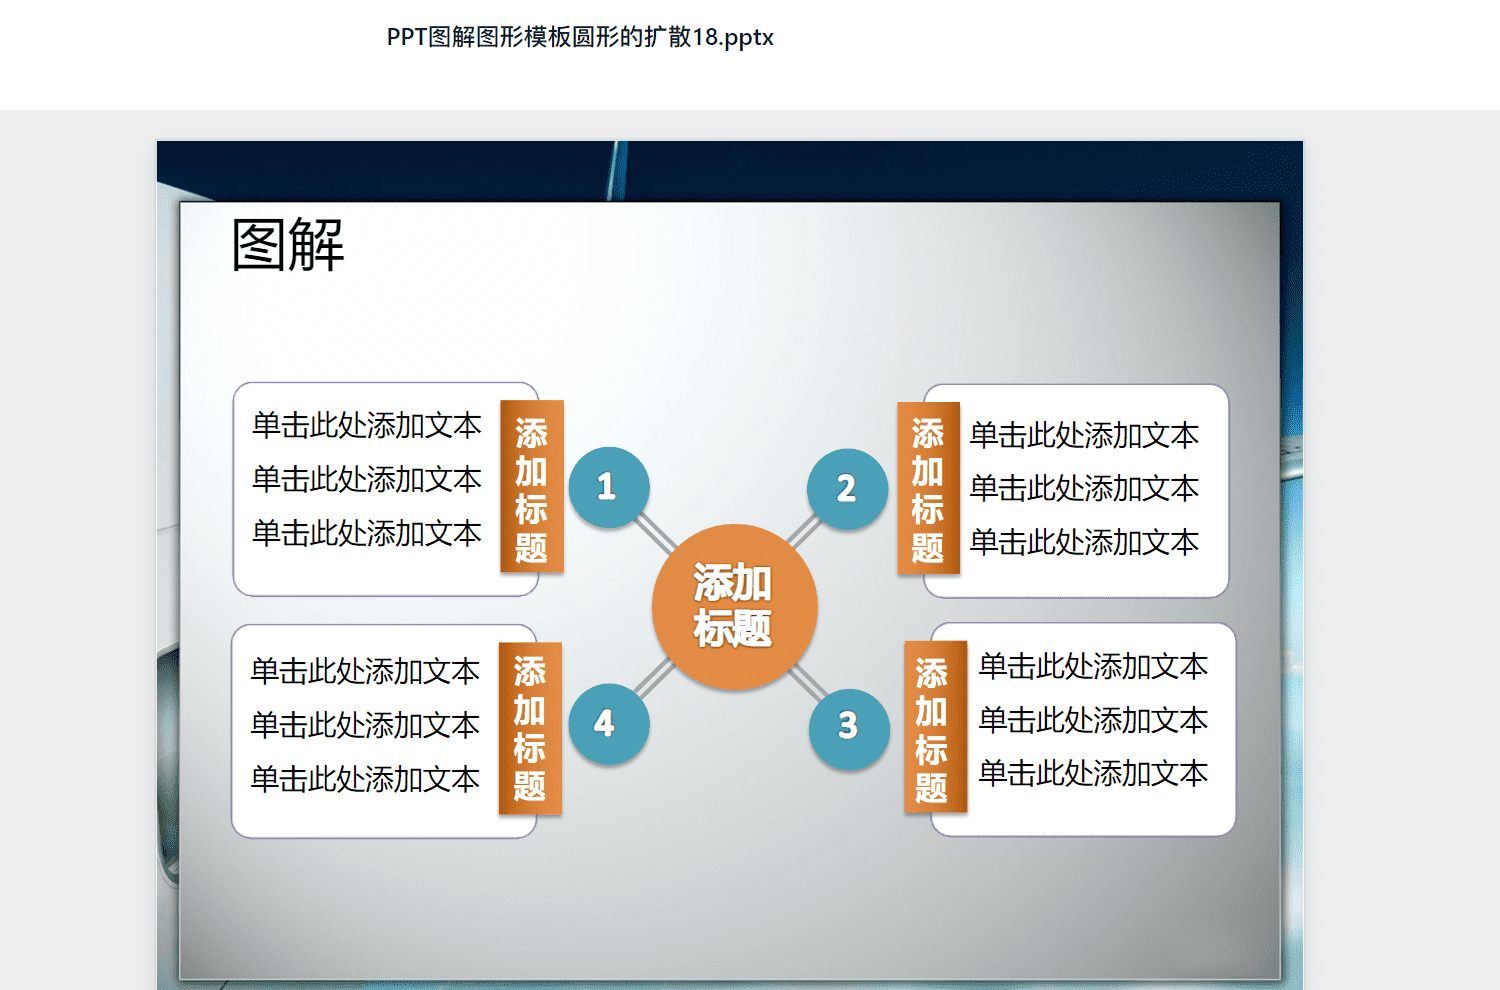1500x990 pixels.
Task: Click the orange 添加标题 label beside circle 3
Action: click(x=935, y=727)
